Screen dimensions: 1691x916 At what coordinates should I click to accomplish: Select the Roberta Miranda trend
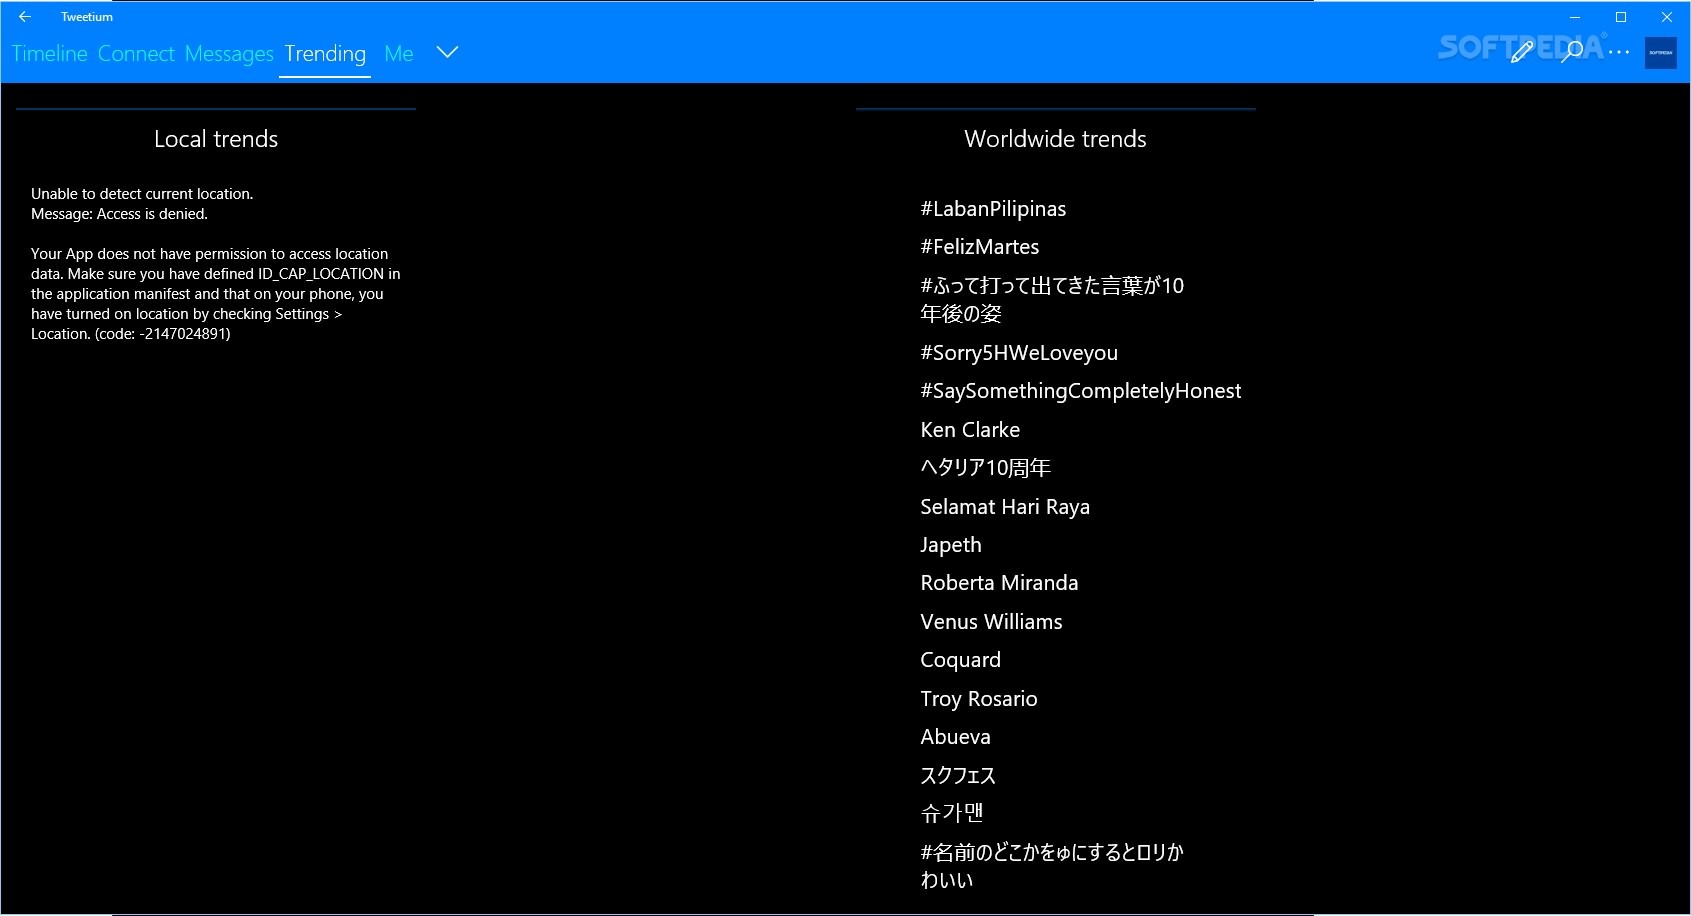click(999, 583)
